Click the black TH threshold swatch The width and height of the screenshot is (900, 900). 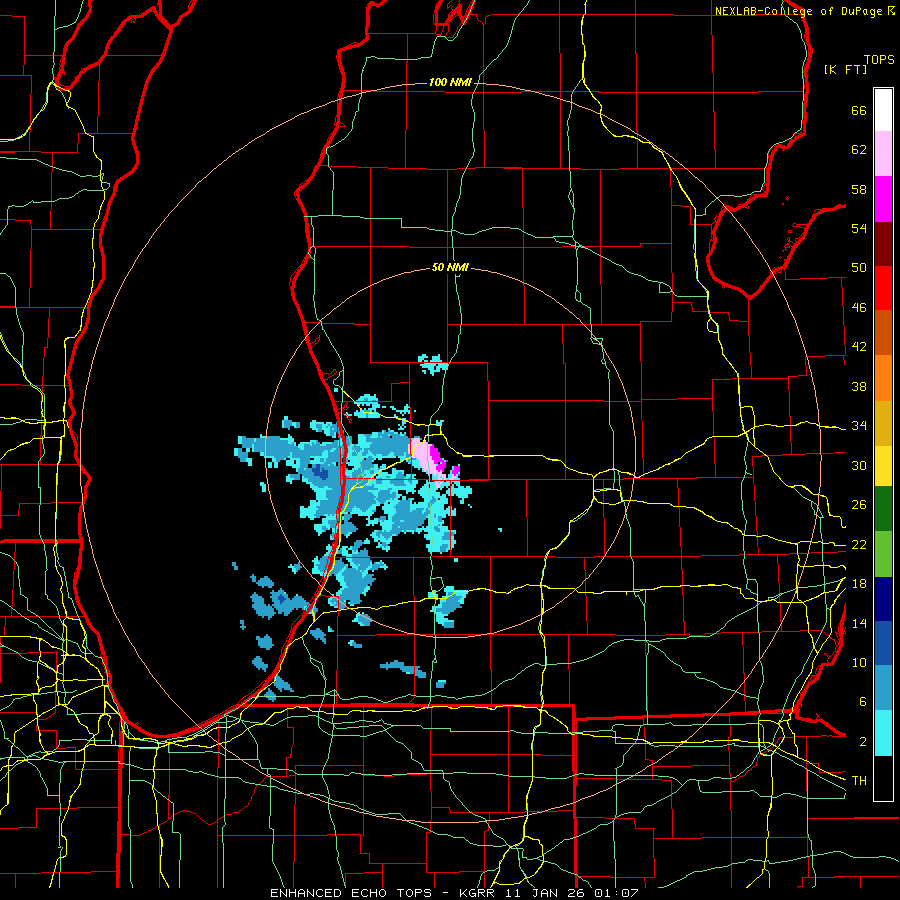883,778
